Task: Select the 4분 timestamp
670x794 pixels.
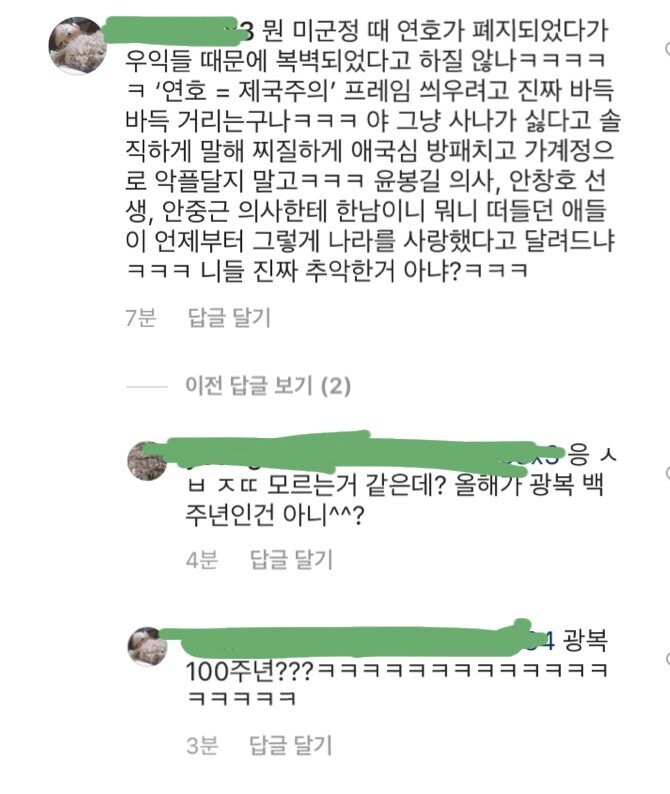Action: pos(202,560)
